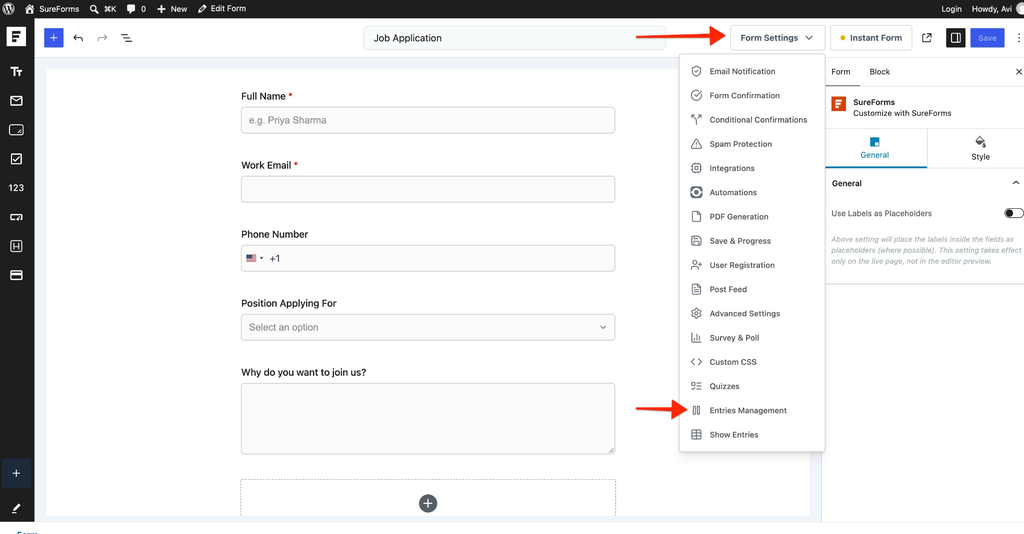Close the settings sidebar
This screenshot has height=534, width=1024.
pyautogui.click(x=1018, y=72)
